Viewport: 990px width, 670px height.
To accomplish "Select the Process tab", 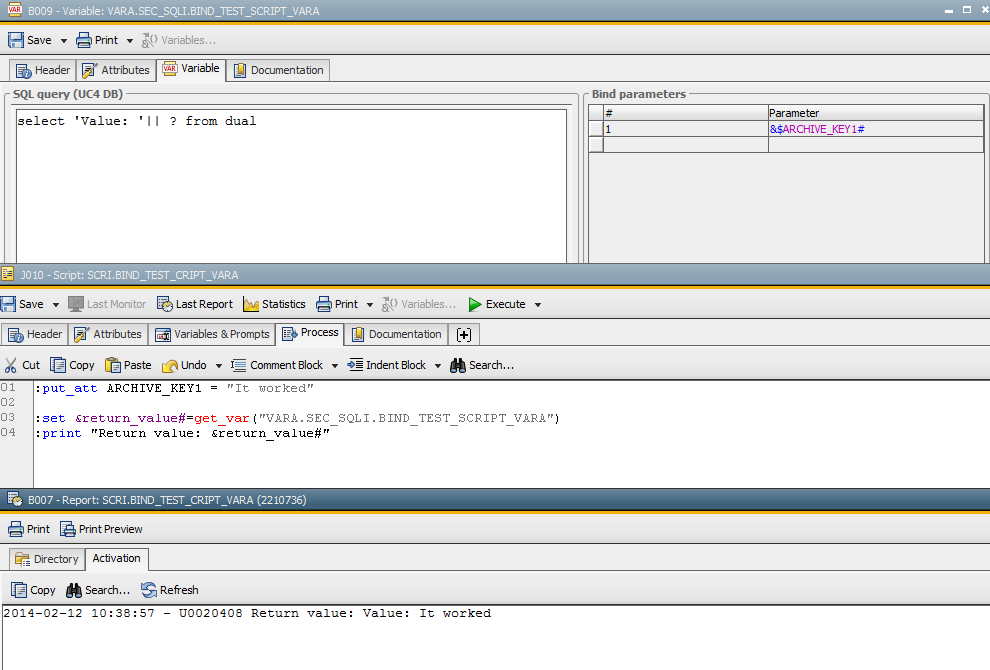I will click(x=310, y=332).
